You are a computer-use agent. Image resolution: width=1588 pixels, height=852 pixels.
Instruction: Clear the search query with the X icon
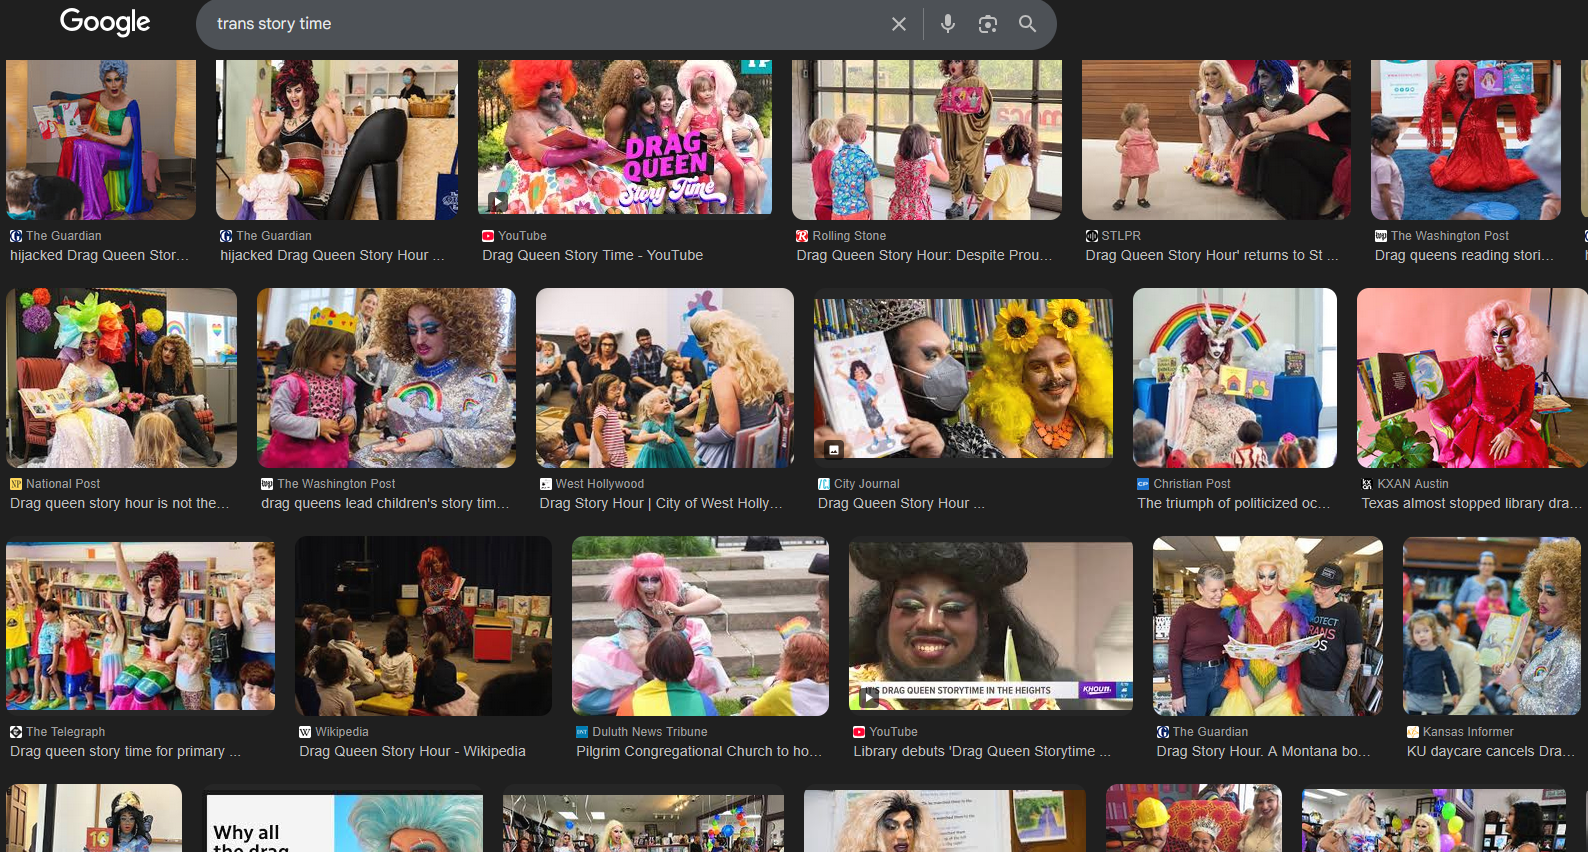(899, 24)
